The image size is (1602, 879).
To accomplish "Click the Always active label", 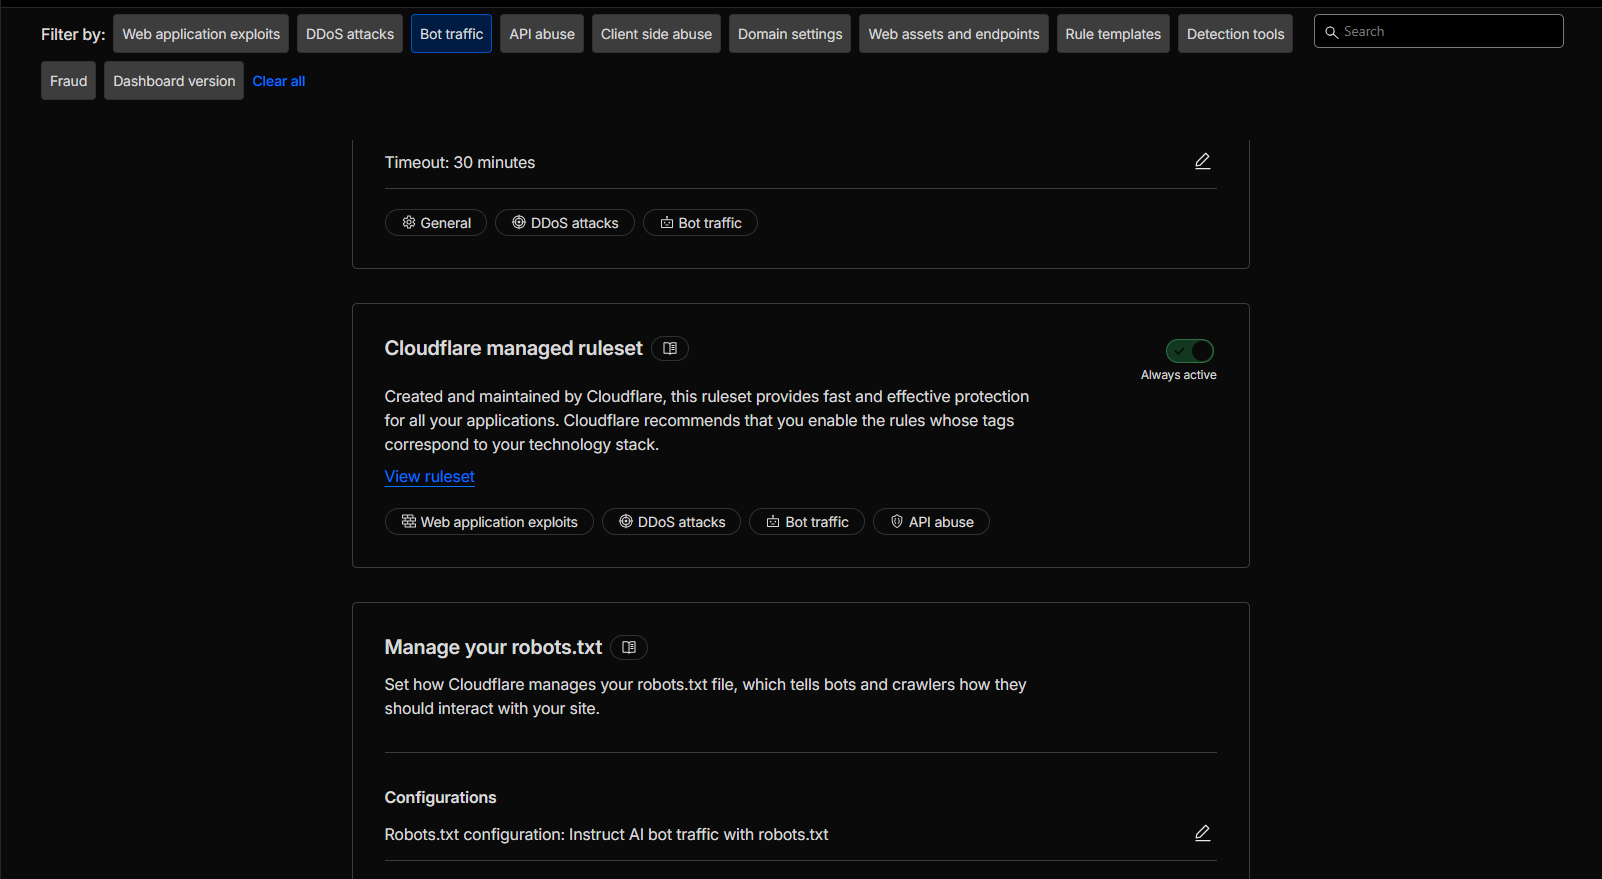I will pyautogui.click(x=1179, y=375).
